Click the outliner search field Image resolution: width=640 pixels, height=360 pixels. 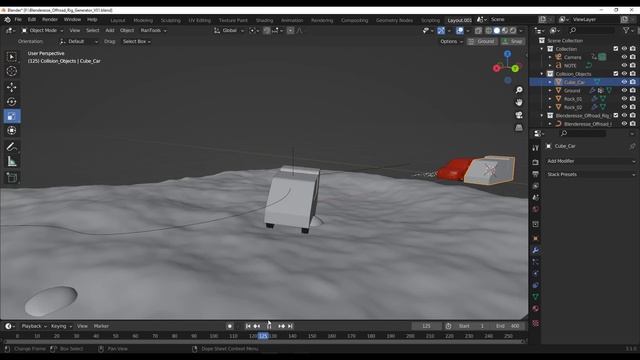pyautogui.click(x=591, y=30)
